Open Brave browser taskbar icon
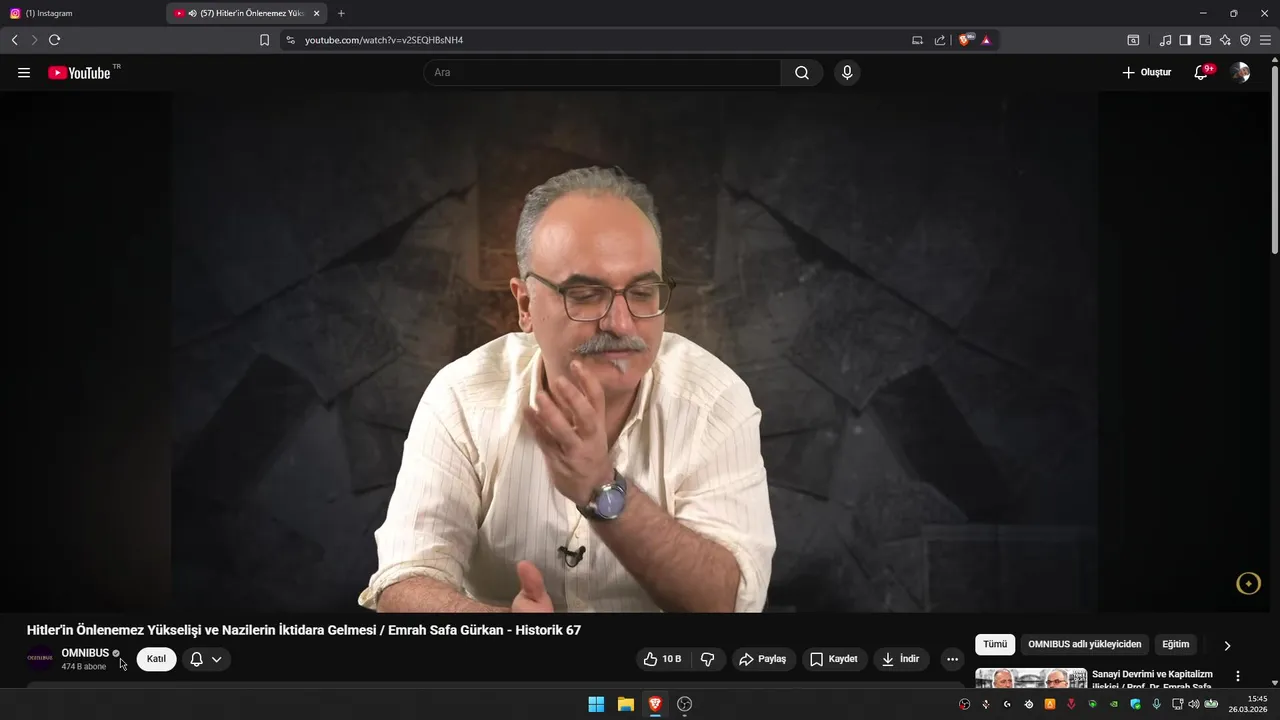 click(x=655, y=704)
